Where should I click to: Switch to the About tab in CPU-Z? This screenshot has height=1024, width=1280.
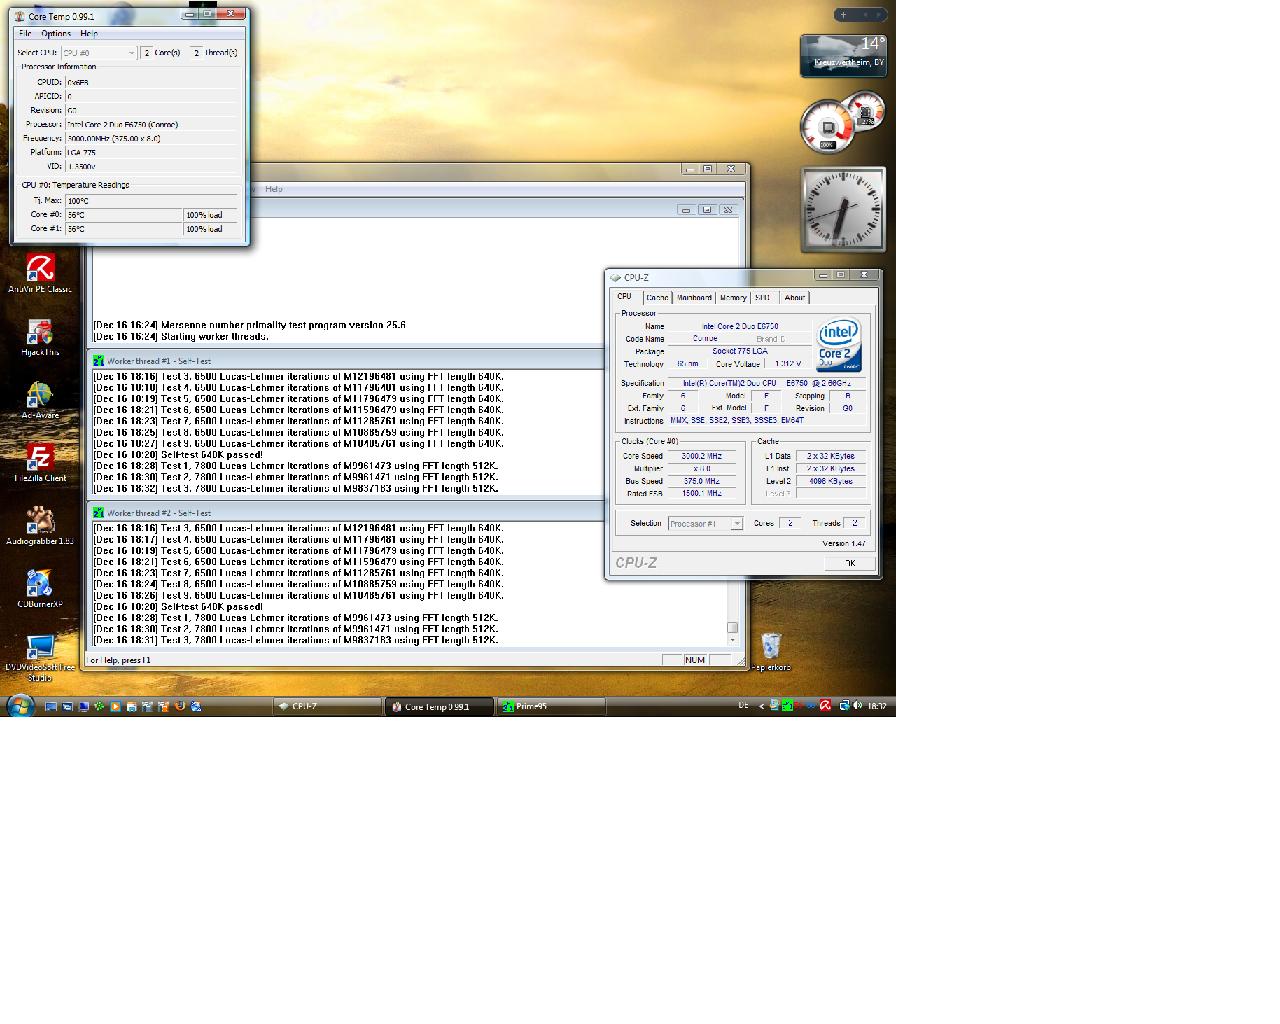tap(794, 297)
